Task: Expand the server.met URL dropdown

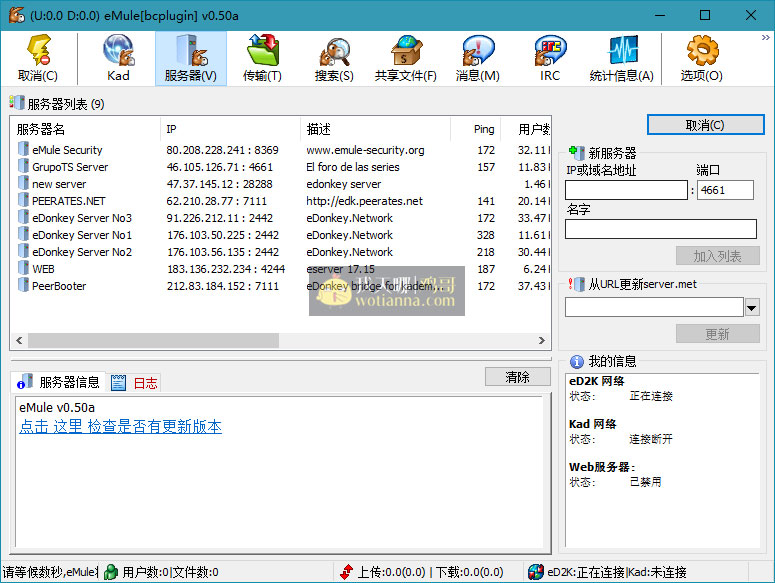Action: (x=752, y=307)
